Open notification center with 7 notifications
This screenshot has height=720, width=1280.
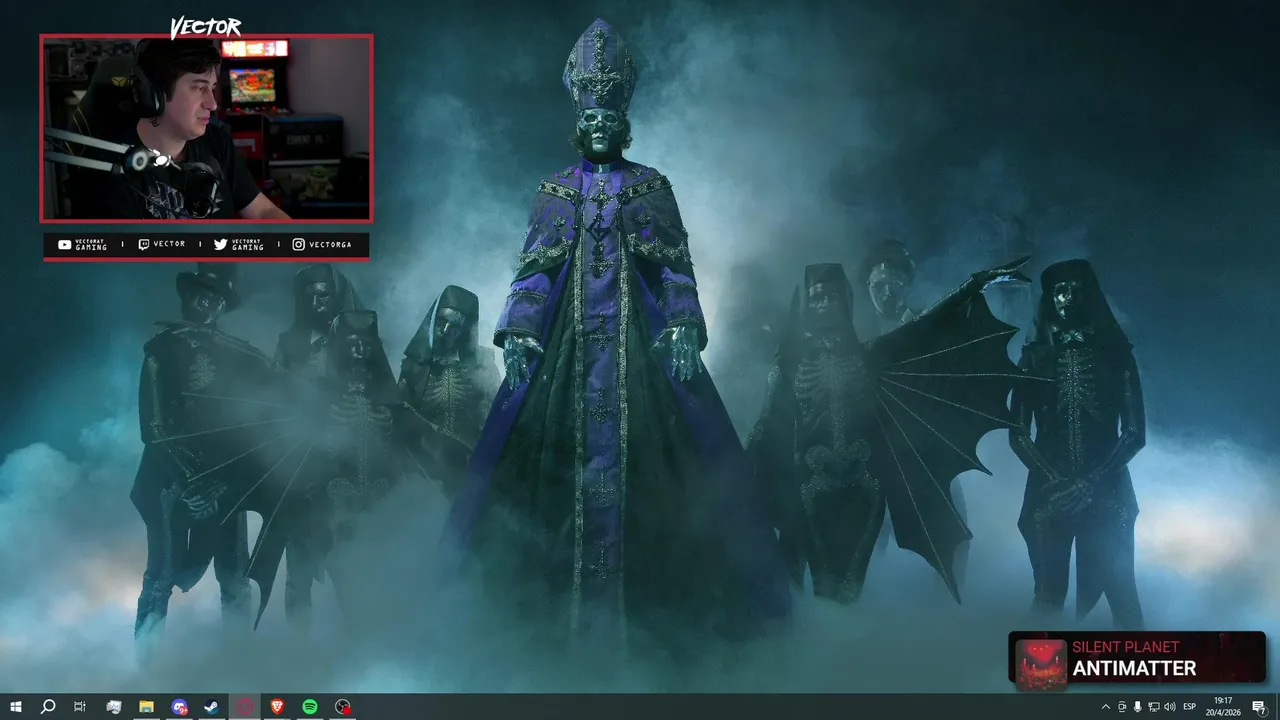(1259, 707)
